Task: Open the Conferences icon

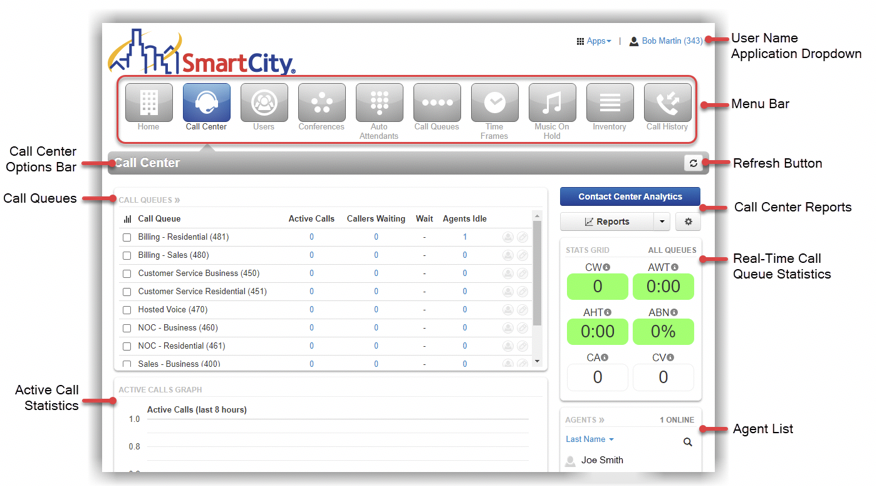Action: click(x=322, y=103)
